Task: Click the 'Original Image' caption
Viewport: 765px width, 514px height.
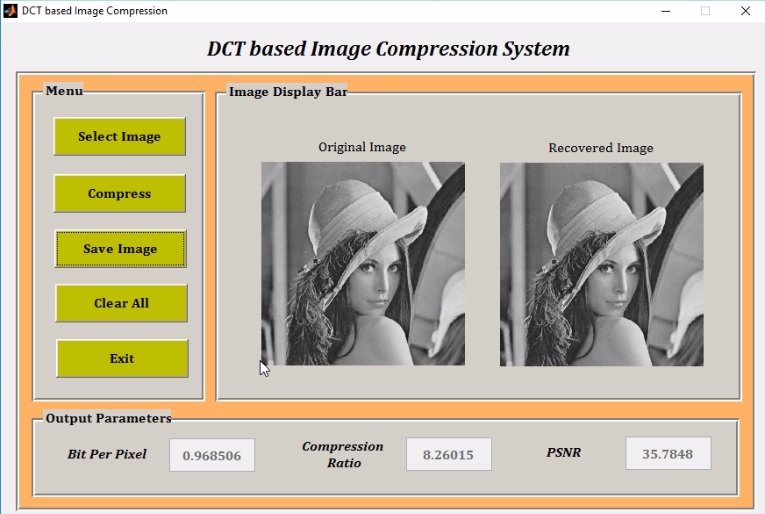Action: [x=362, y=147]
